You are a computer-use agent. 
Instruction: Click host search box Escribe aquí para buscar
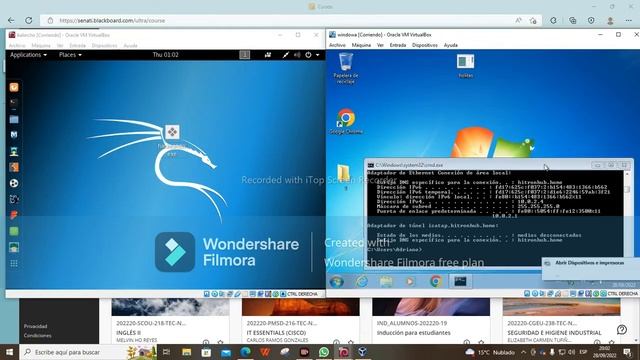[x=88, y=352]
